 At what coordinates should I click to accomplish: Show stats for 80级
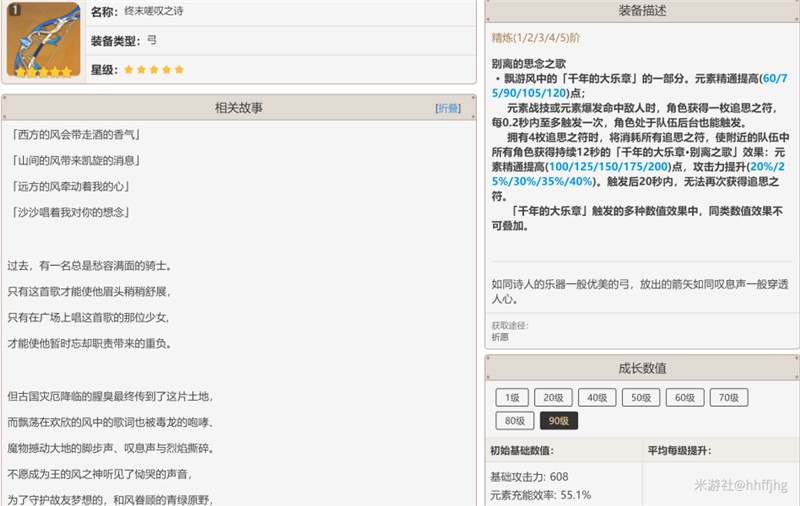[514, 421]
